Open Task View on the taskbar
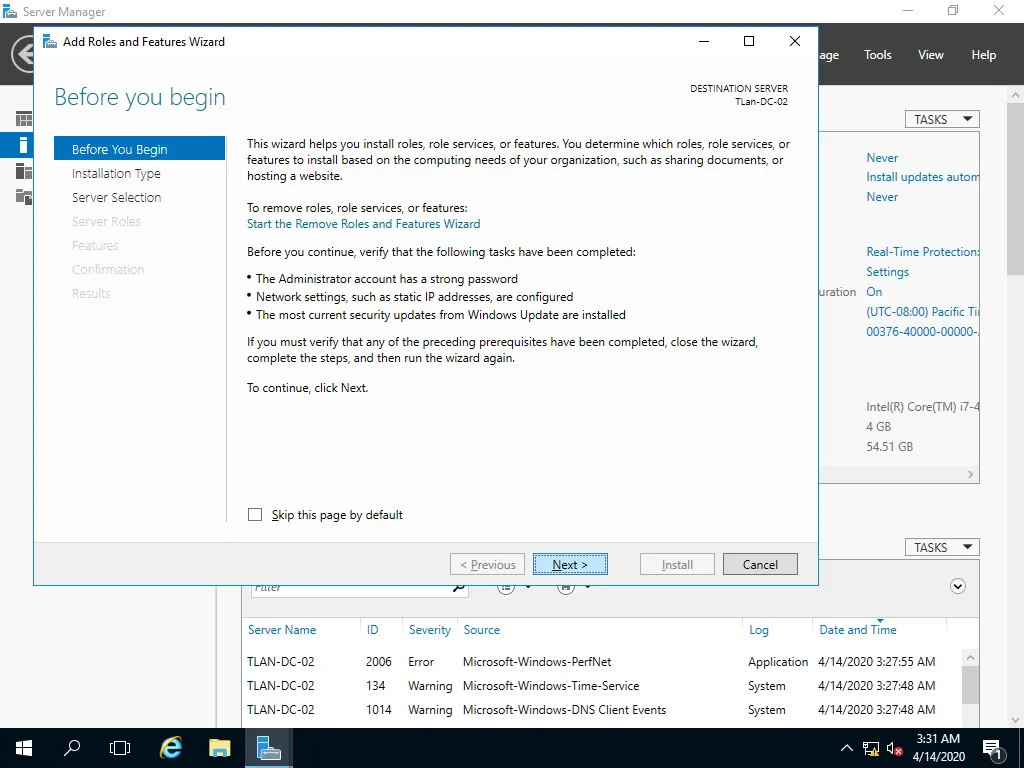1024x768 pixels. (x=120, y=748)
